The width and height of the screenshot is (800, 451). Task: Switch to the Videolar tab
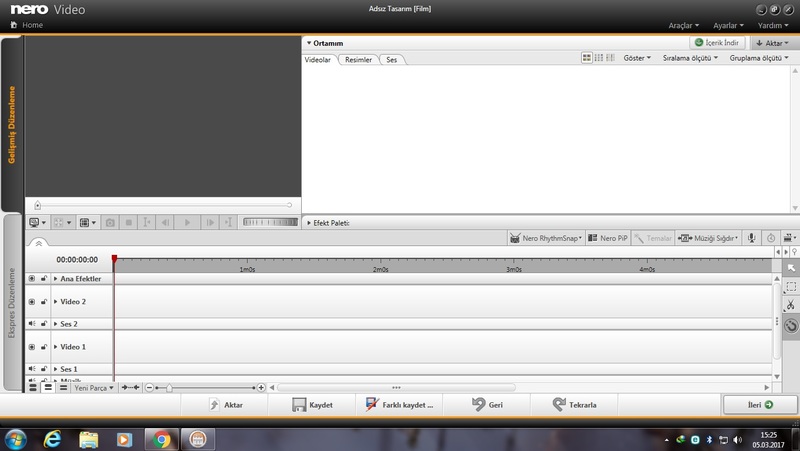click(317, 60)
